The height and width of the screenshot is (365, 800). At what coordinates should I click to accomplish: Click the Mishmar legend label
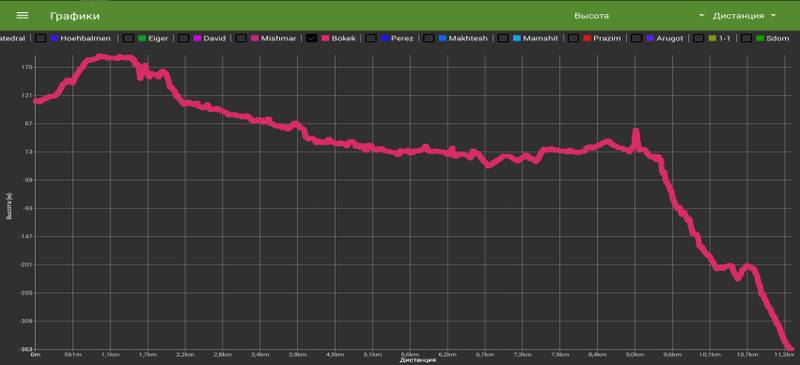pyautogui.click(x=278, y=38)
